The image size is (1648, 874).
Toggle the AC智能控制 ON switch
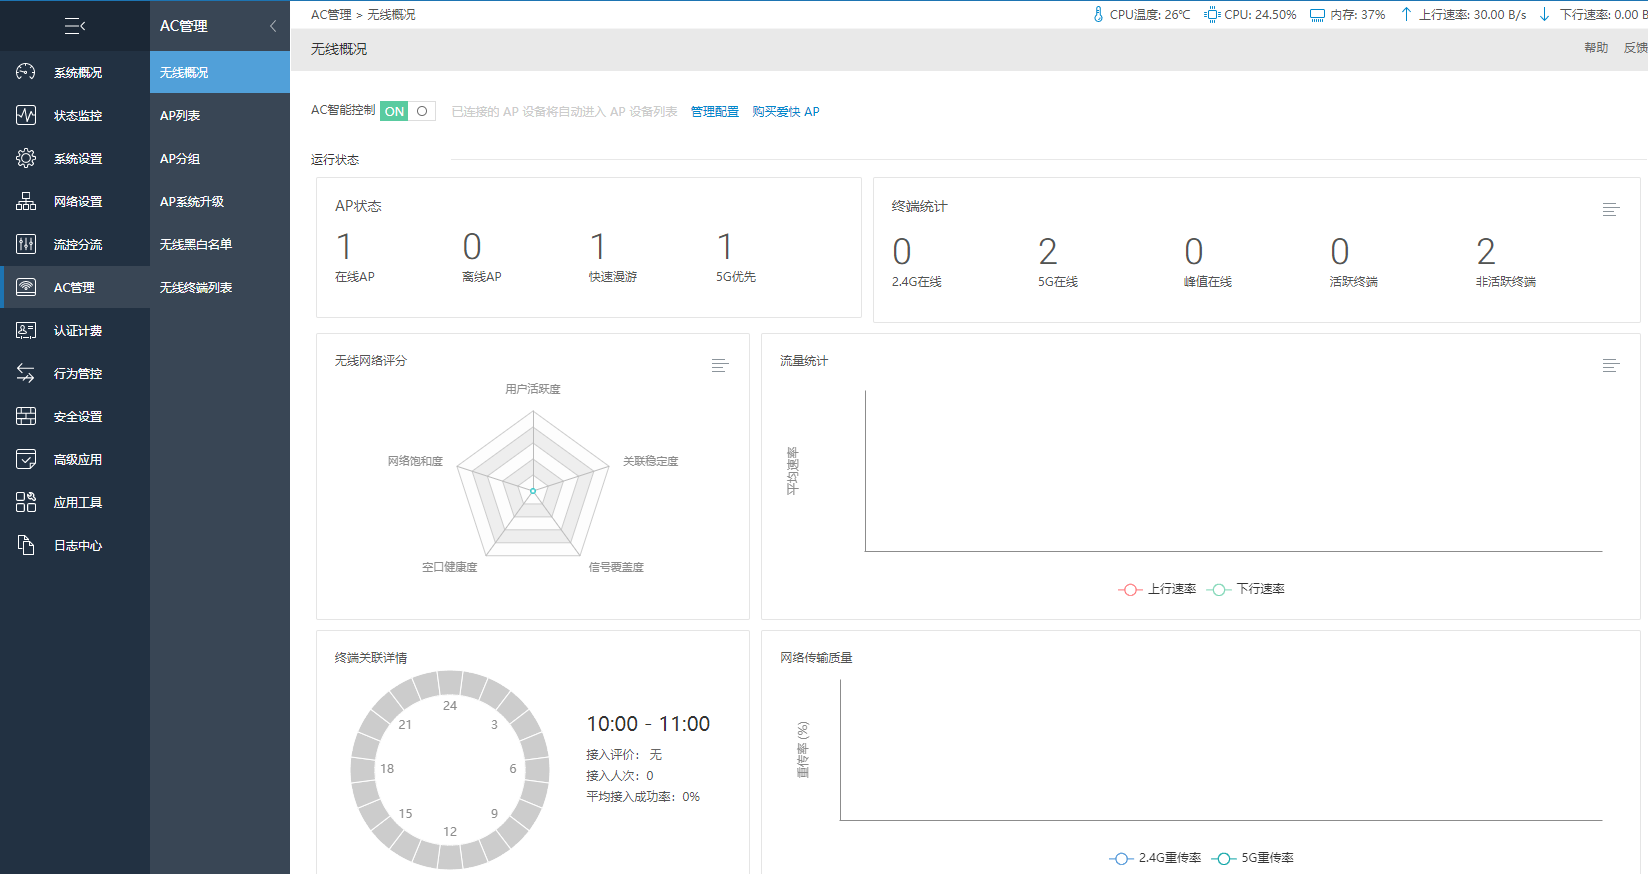click(x=408, y=111)
